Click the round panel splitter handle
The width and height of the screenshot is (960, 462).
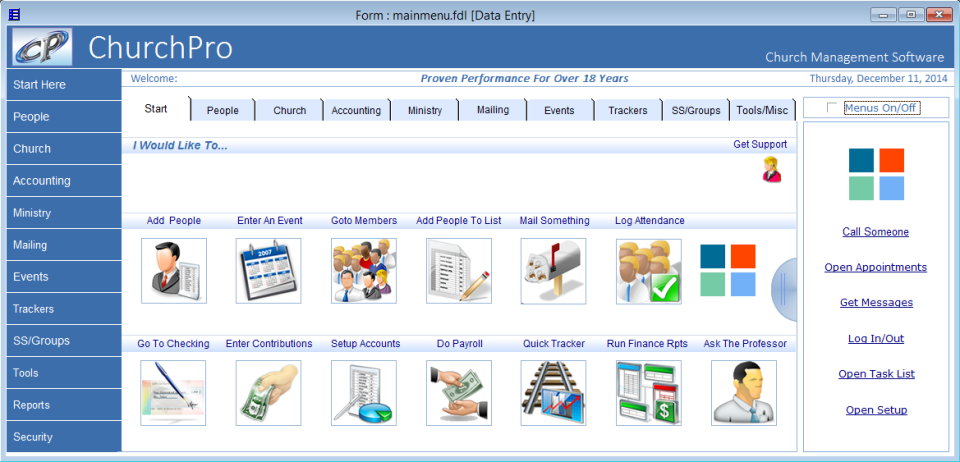784,289
